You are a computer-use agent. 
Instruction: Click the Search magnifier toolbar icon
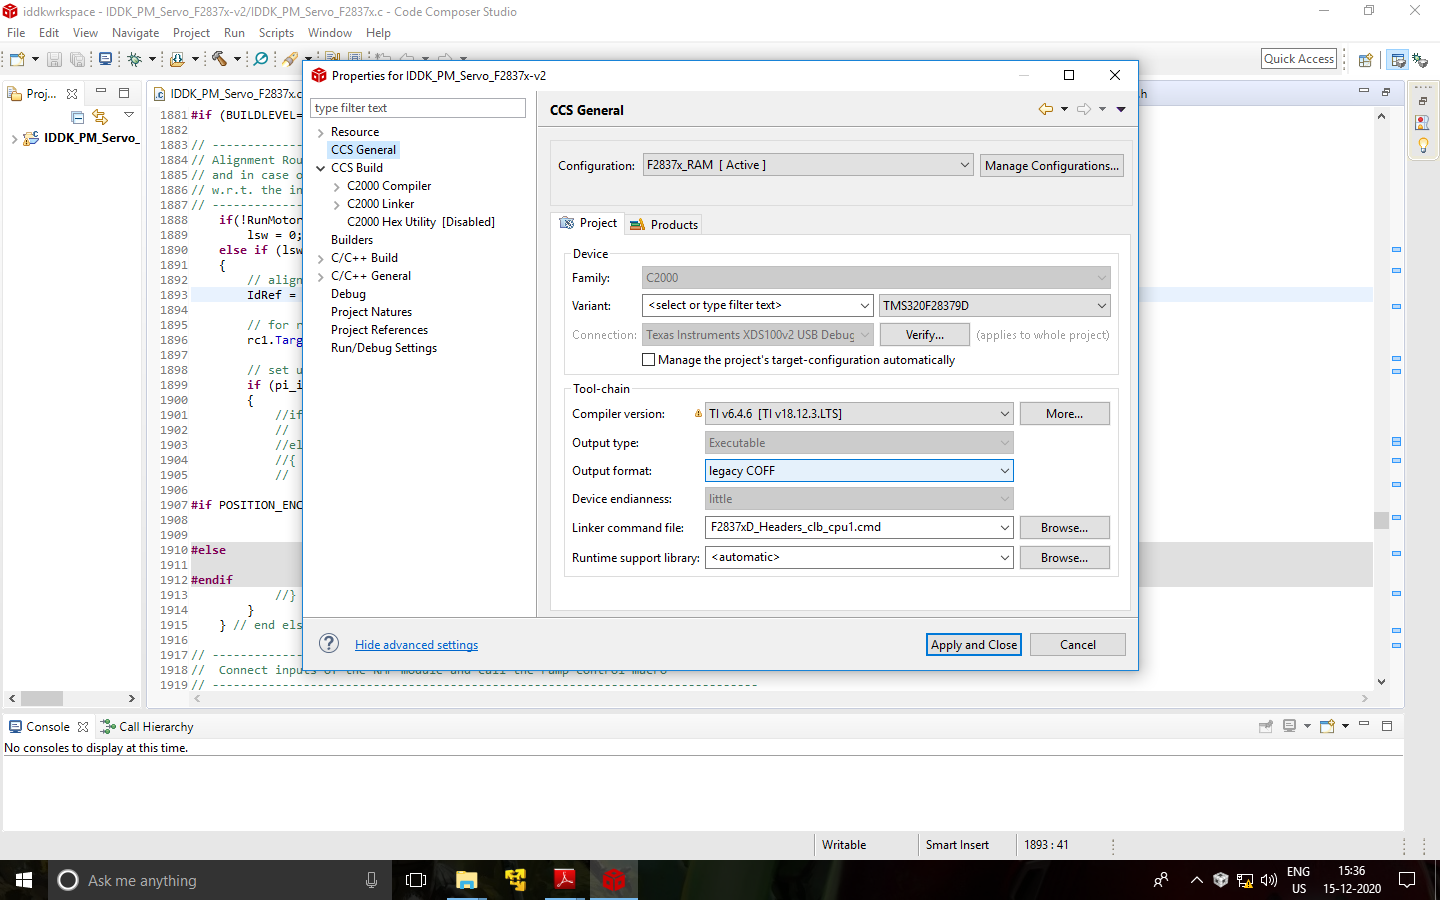point(261,60)
